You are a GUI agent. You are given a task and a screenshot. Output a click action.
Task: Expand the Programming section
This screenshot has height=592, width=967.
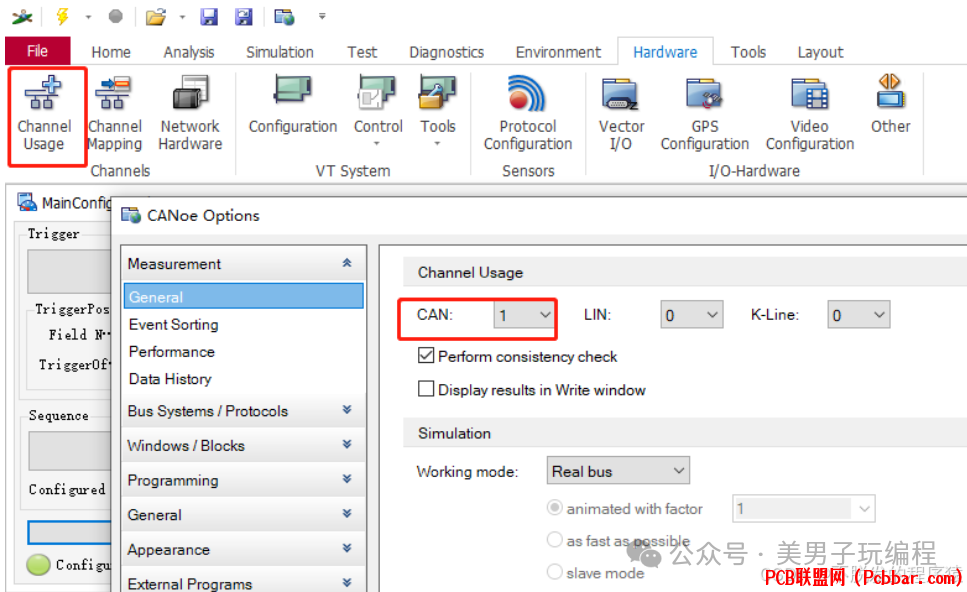[347, 479]
